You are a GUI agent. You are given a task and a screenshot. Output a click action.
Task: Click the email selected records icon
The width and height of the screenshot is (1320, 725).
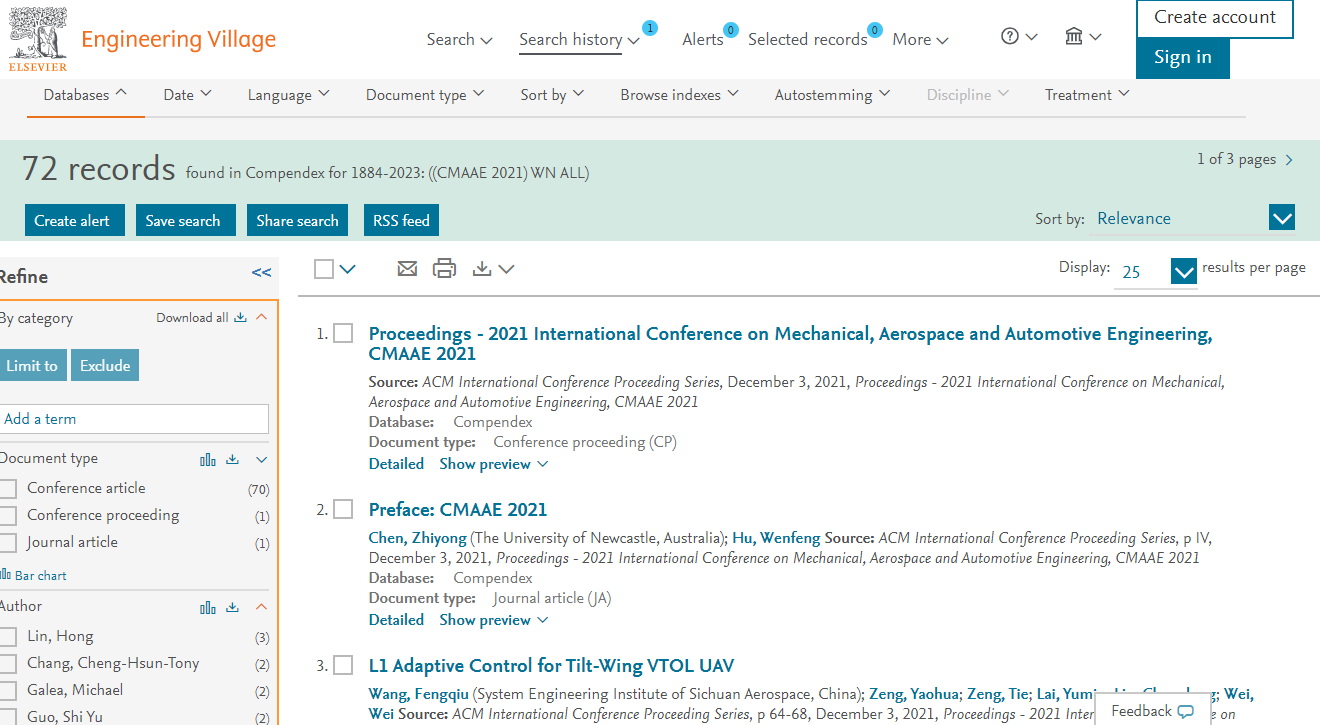tap(407, 268)
